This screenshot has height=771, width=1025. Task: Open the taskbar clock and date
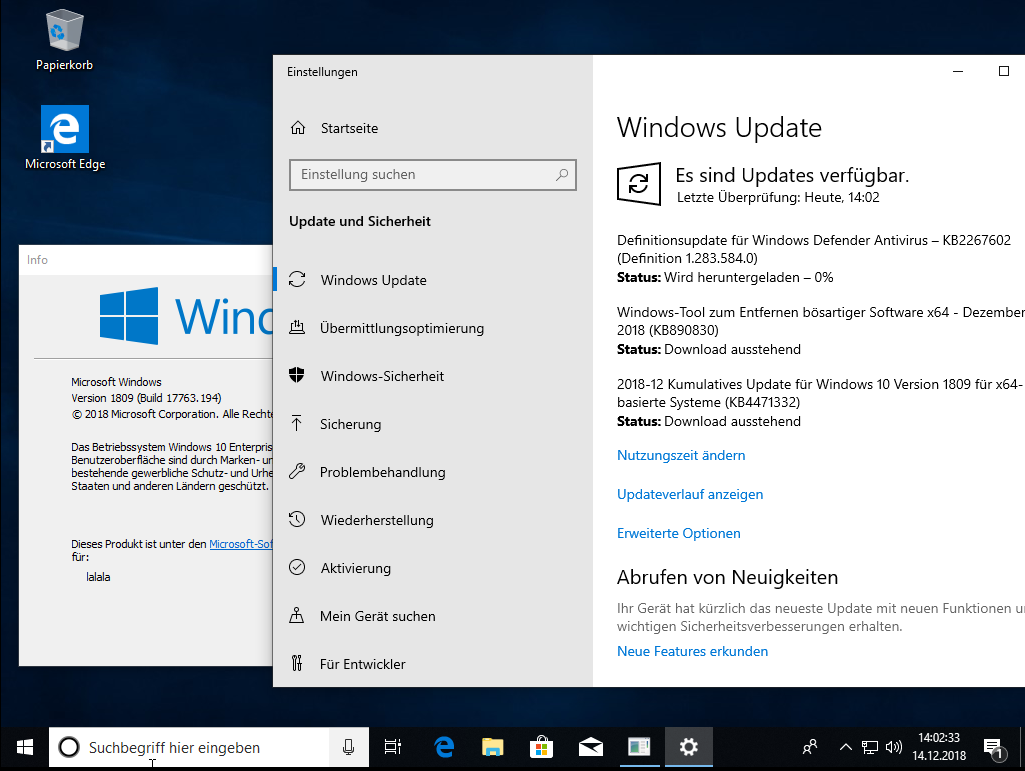939,747
